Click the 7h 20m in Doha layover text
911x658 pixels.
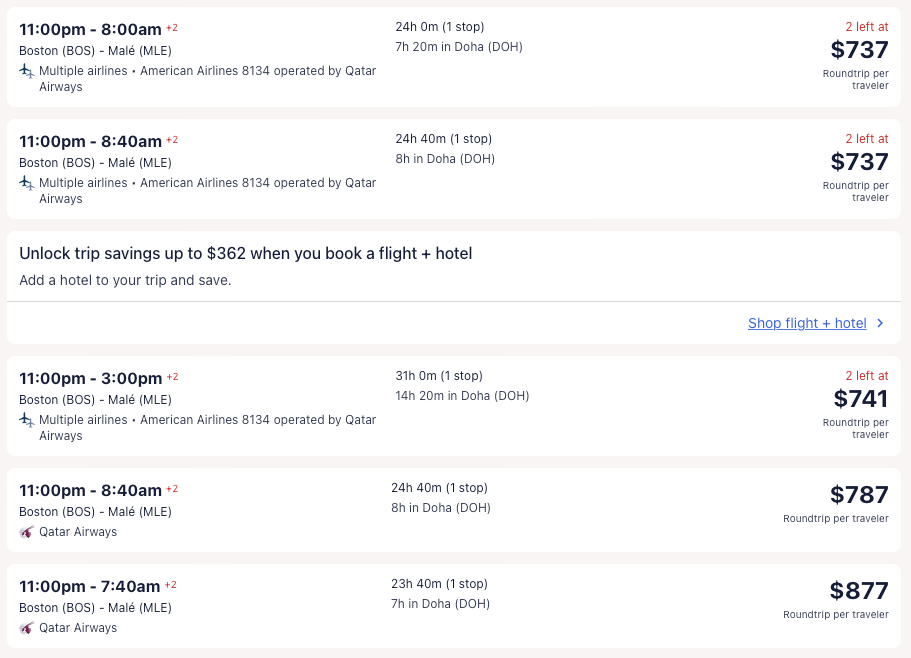[x=458, y=47]
